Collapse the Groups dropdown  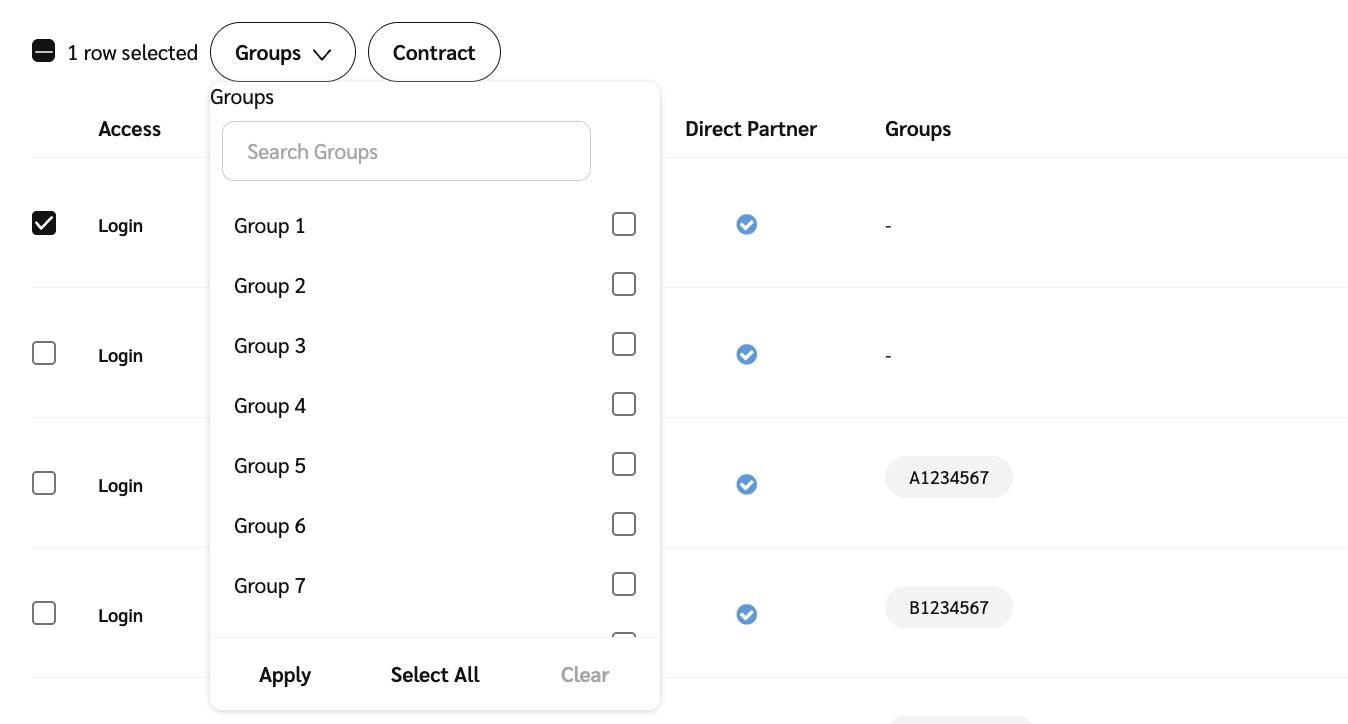point(283,53)
